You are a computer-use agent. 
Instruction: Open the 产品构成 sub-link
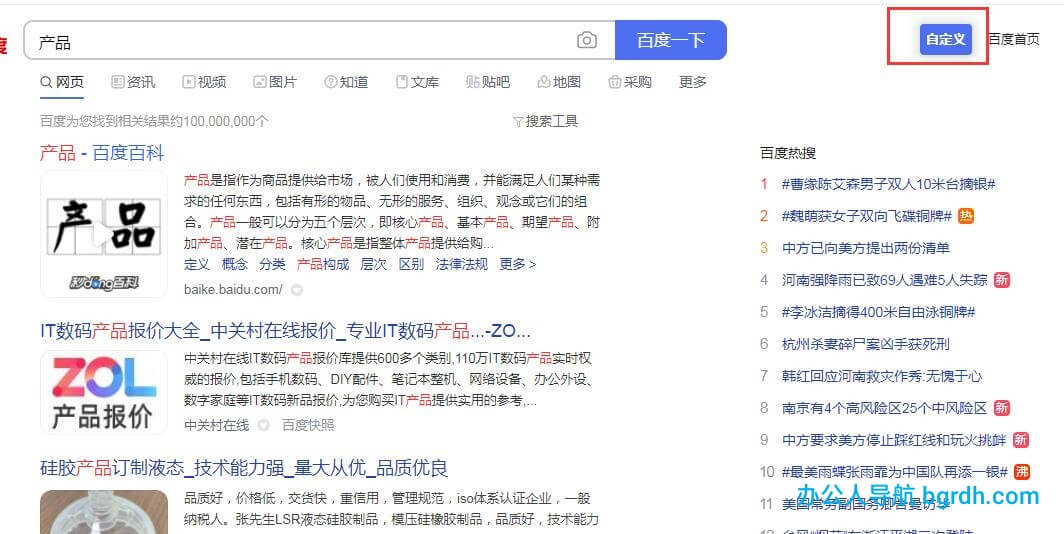click(x=323, y=264)
